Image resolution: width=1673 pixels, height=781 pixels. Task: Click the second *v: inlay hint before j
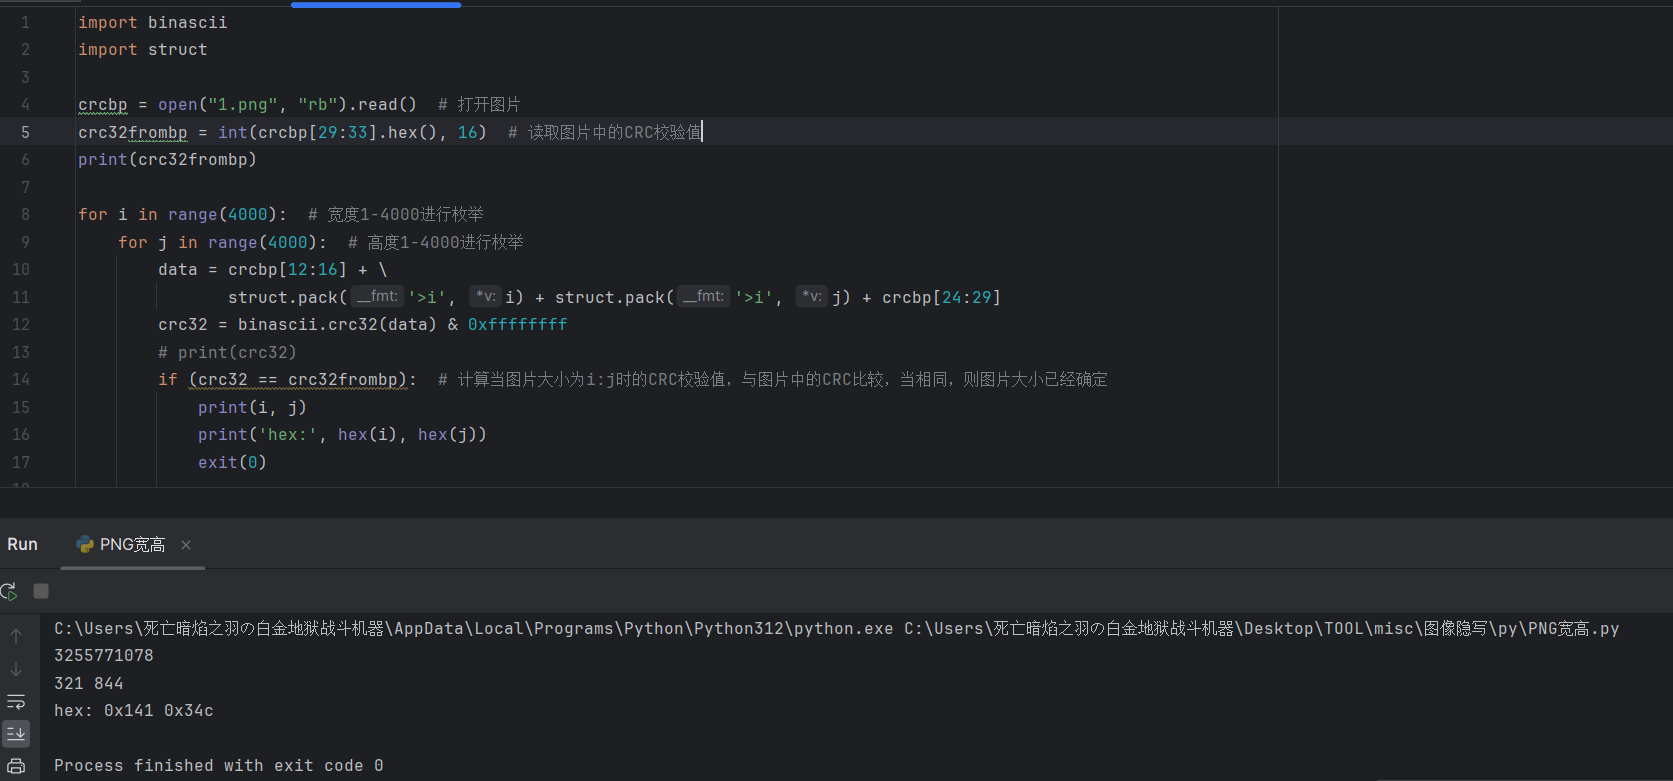(x=811, y=296)
